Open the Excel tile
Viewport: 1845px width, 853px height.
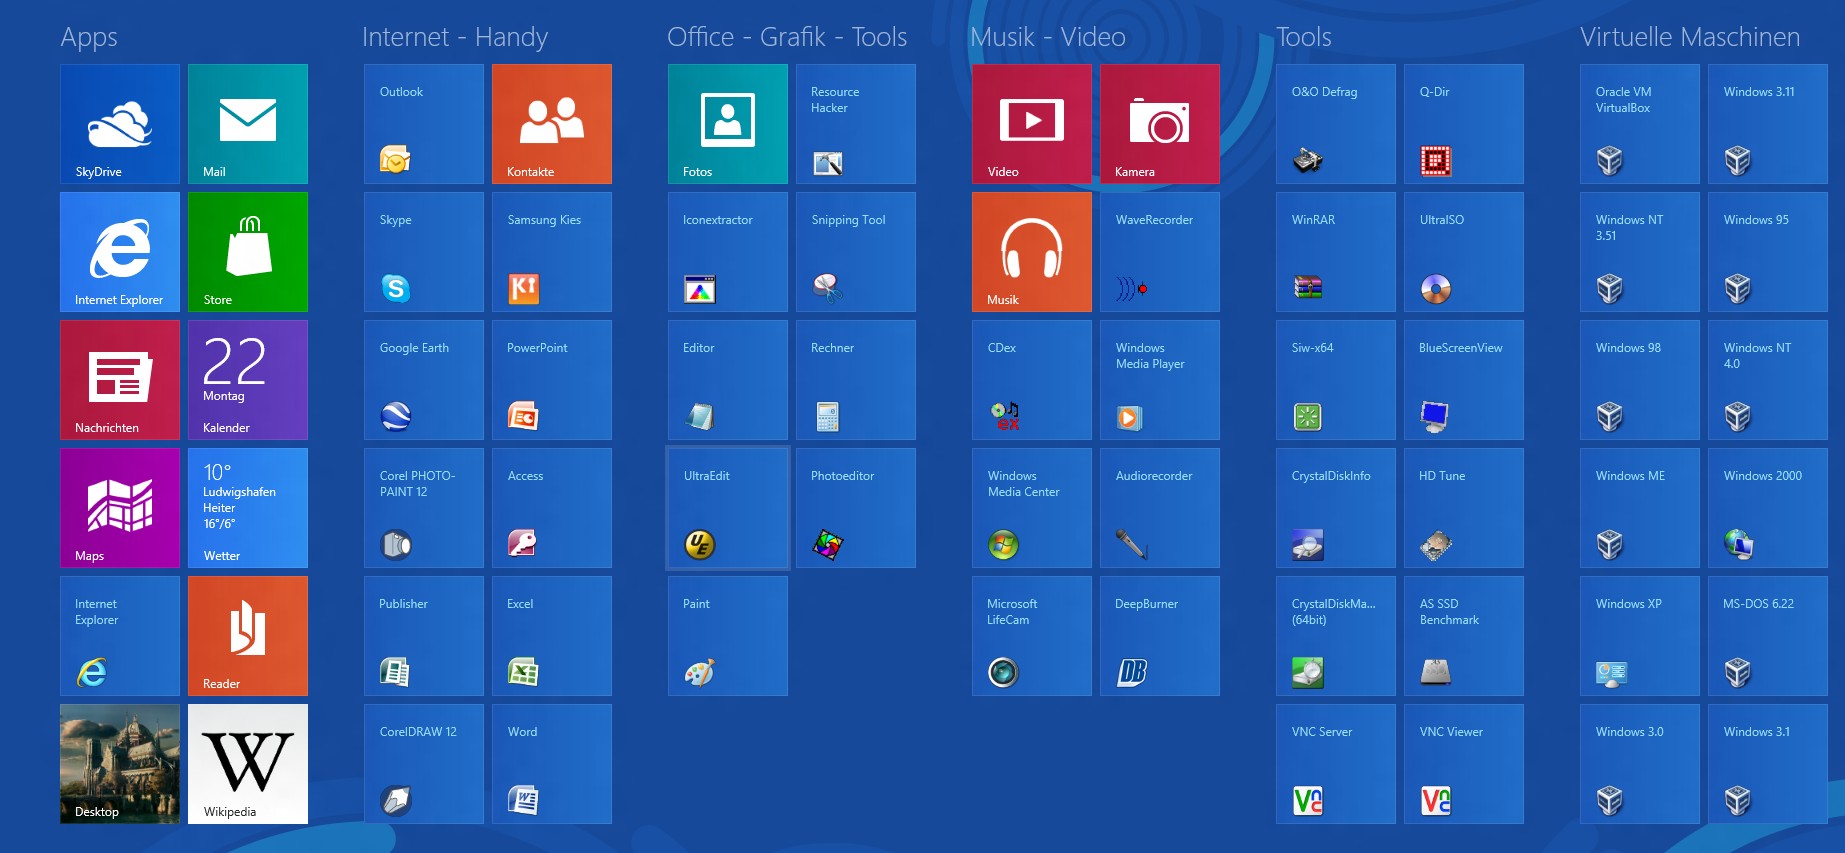click(552, 636)
